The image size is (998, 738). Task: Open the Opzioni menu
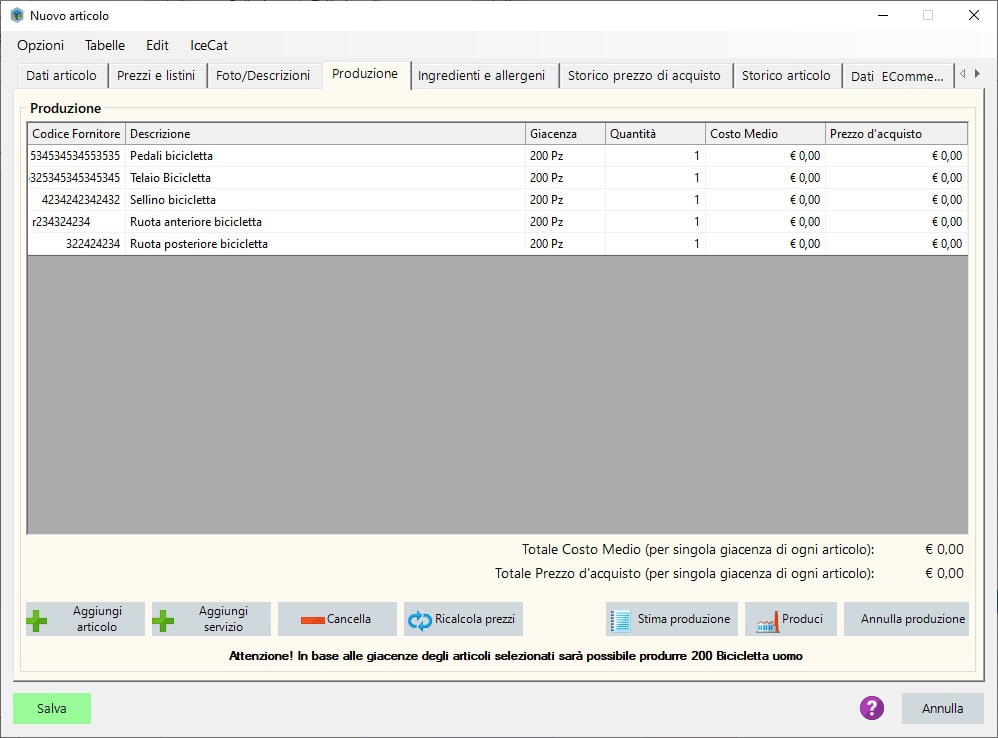[x=41, y=45]
